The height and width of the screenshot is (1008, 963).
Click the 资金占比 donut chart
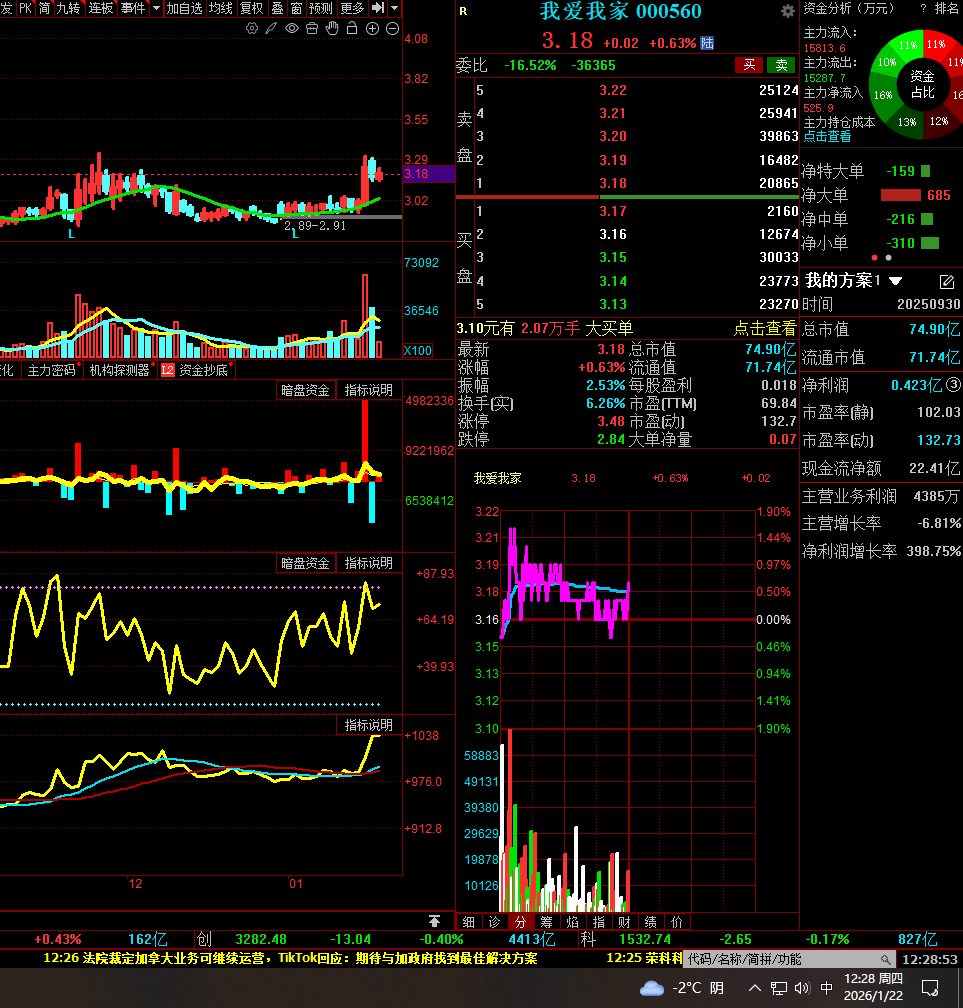point(922,84)
